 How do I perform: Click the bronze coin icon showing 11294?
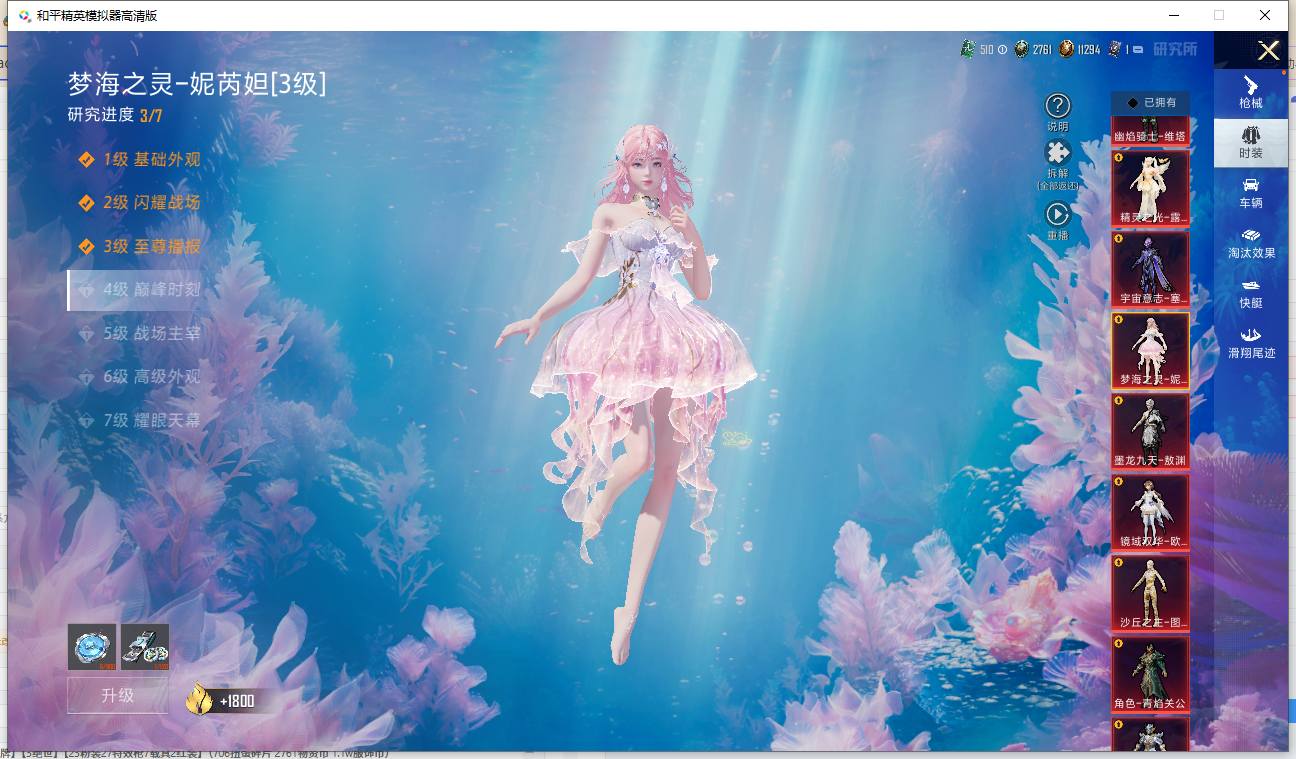pyautogui.click(x=1067, y=49)
